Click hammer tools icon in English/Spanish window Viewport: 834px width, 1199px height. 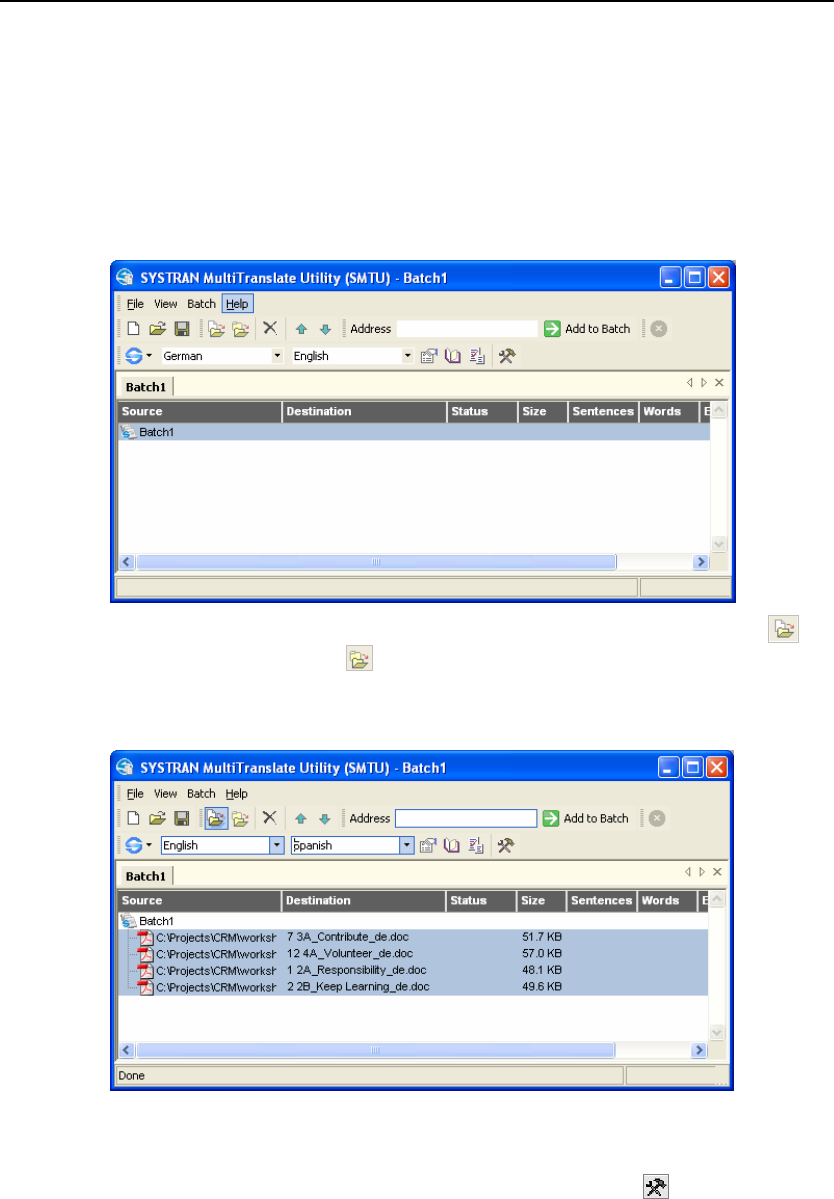click(505, 845)
